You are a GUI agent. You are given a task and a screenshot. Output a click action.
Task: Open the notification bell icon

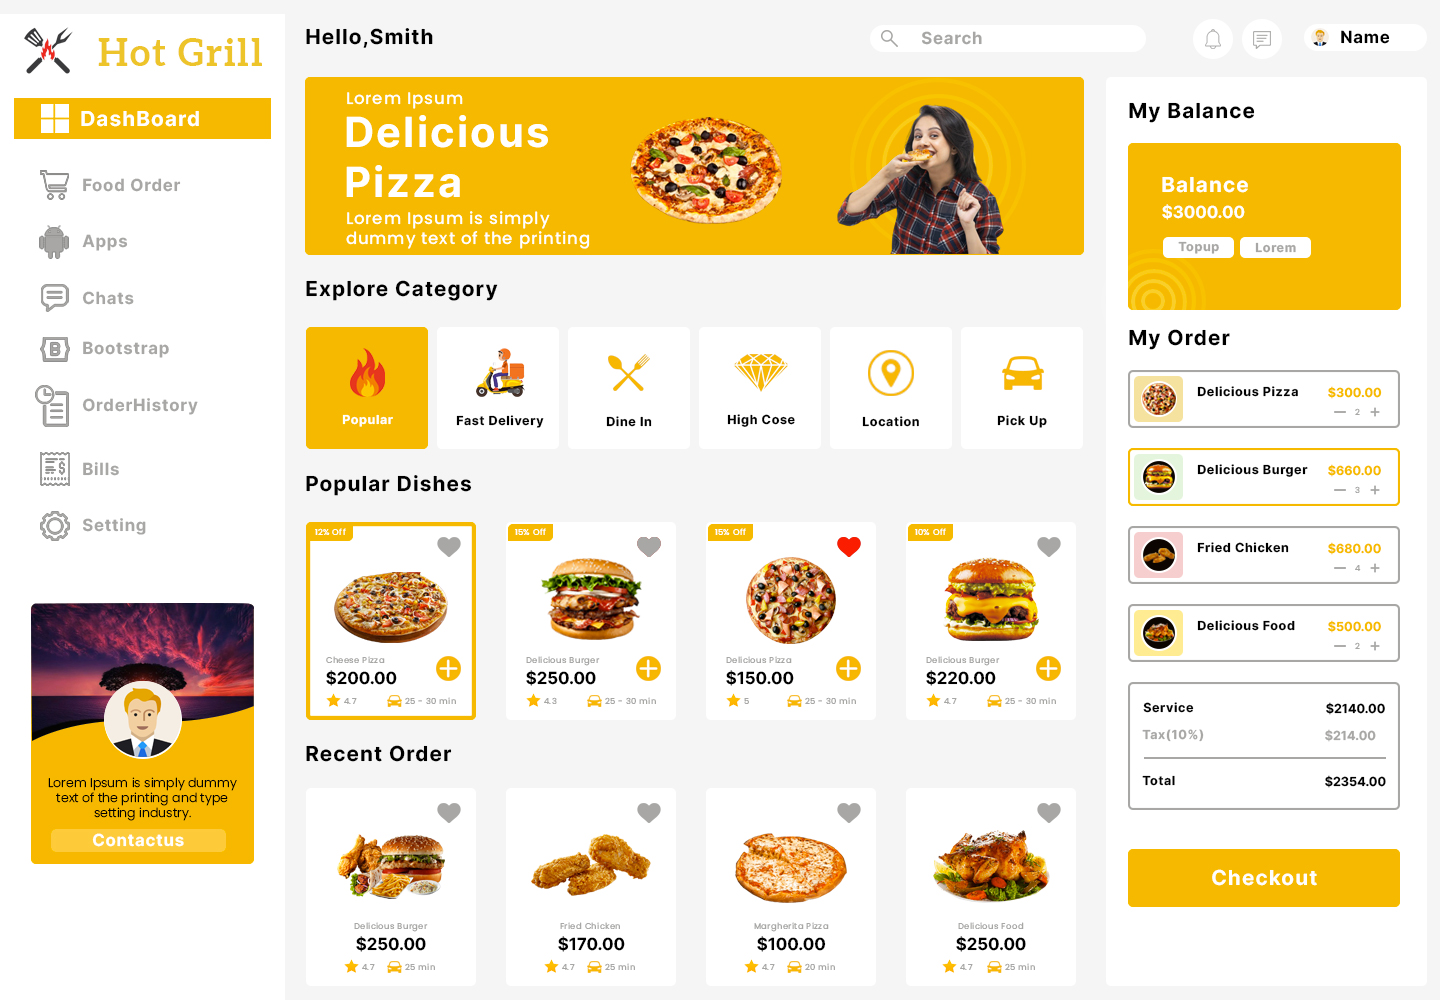coord(1213,39)
